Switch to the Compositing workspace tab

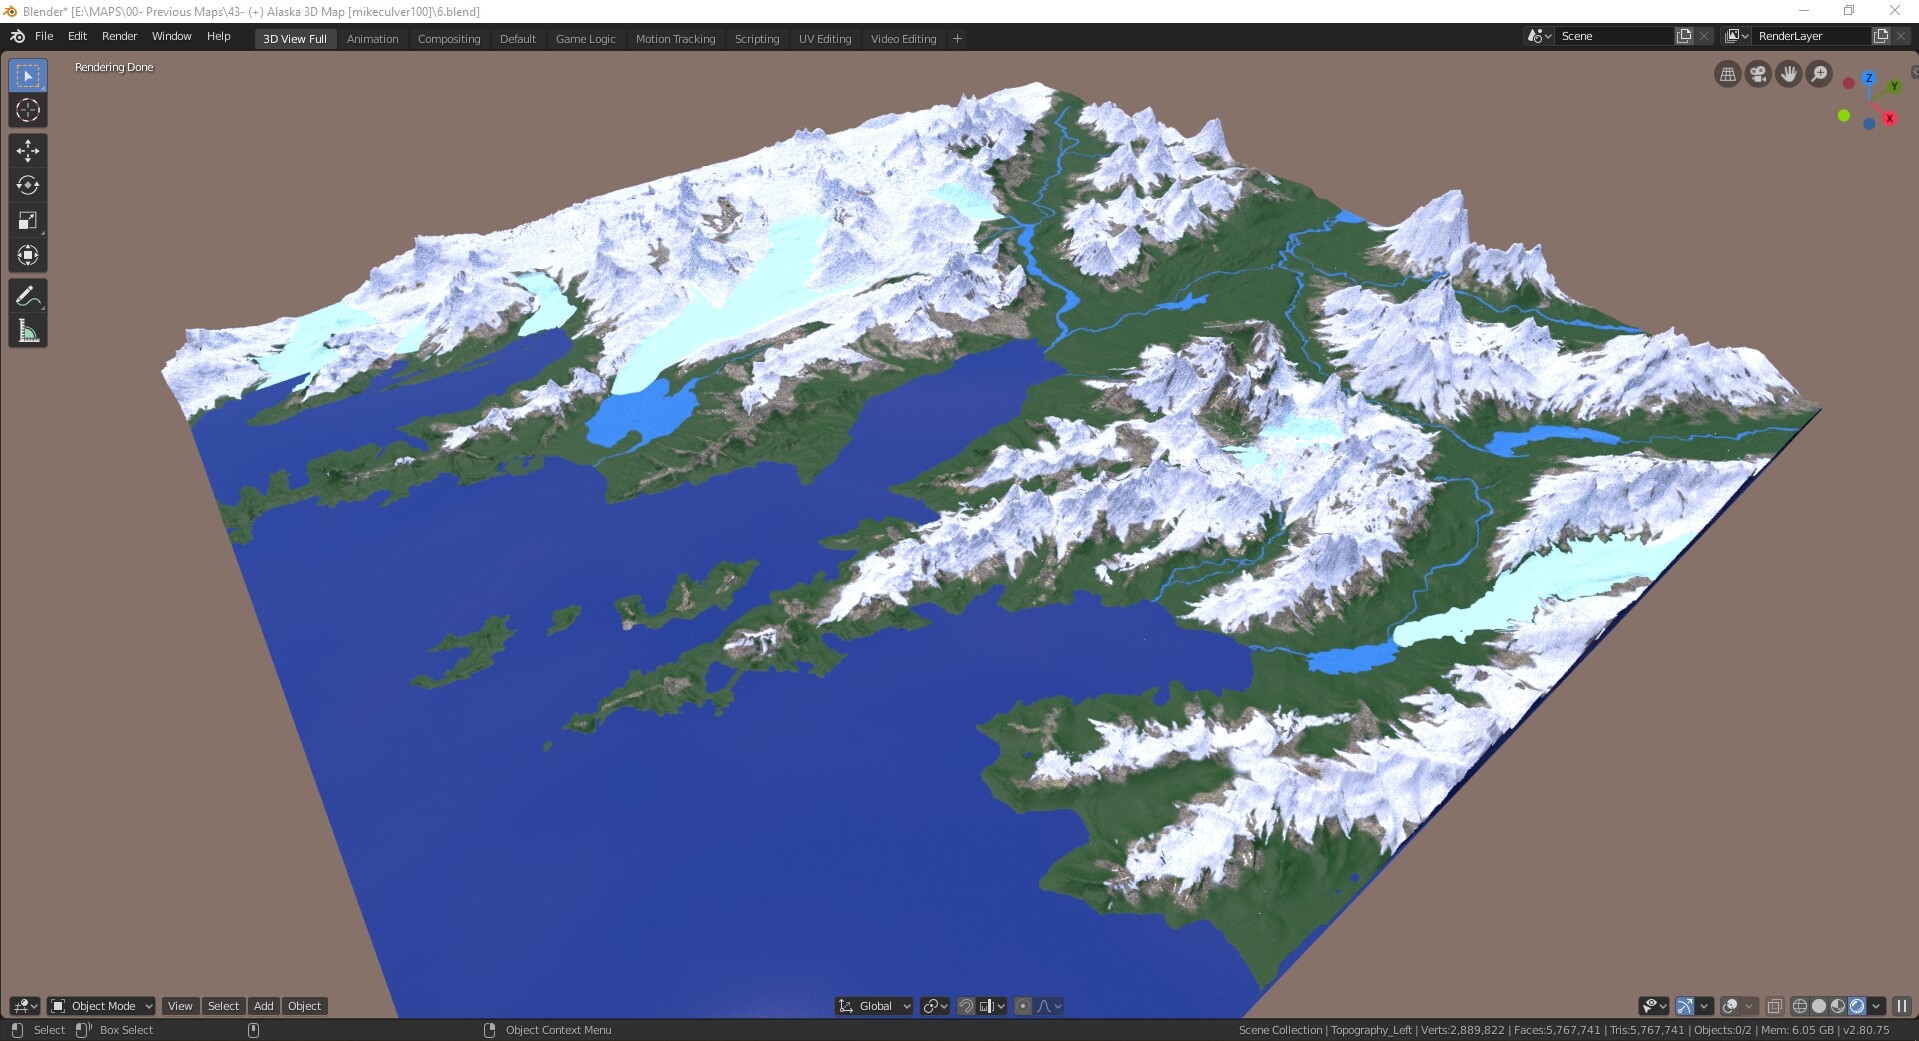tap(448, 39)
